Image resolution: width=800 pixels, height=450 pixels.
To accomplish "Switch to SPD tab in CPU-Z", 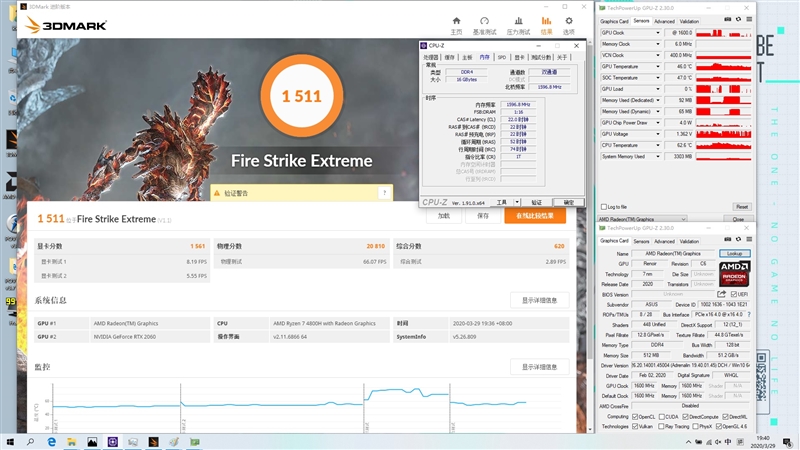I will [x=502, y=57].
